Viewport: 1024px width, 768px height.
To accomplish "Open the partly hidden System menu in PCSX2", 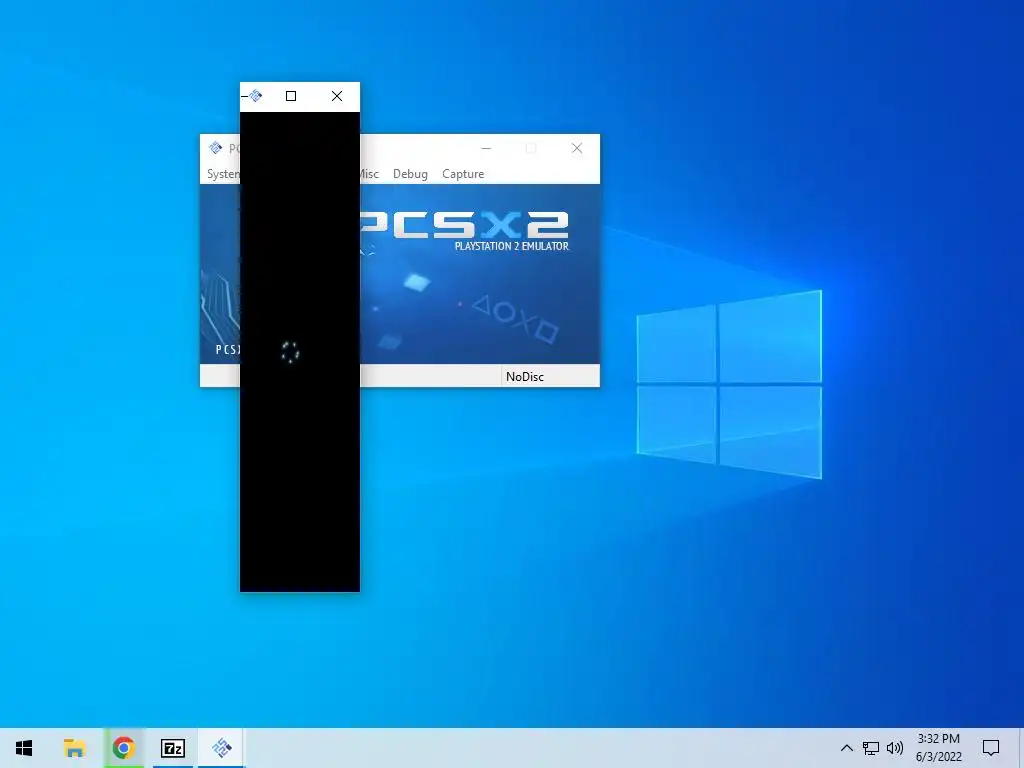I will click(x=223, y=174).
